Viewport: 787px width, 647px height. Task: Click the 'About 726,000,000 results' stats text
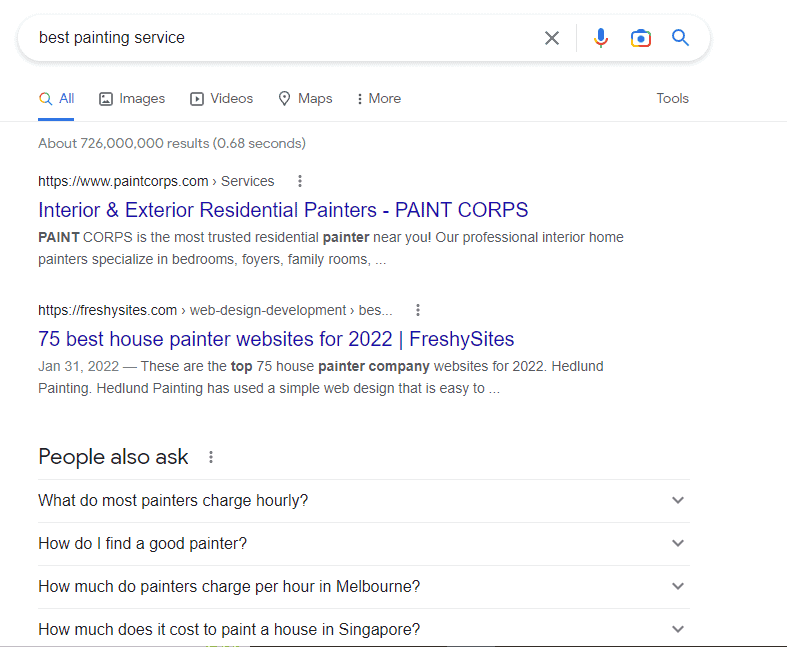172,143
